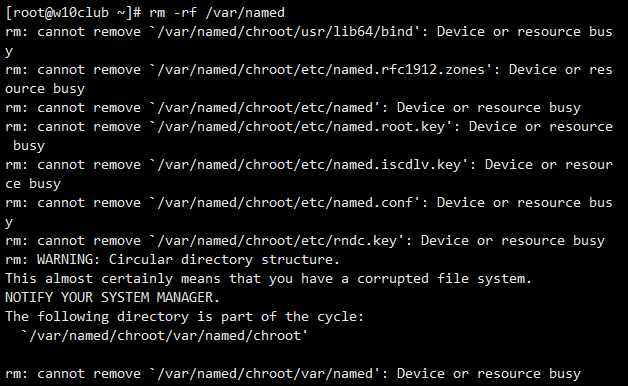Click the named.conf file path
This screenshot has width=628, height=386.
285,203
